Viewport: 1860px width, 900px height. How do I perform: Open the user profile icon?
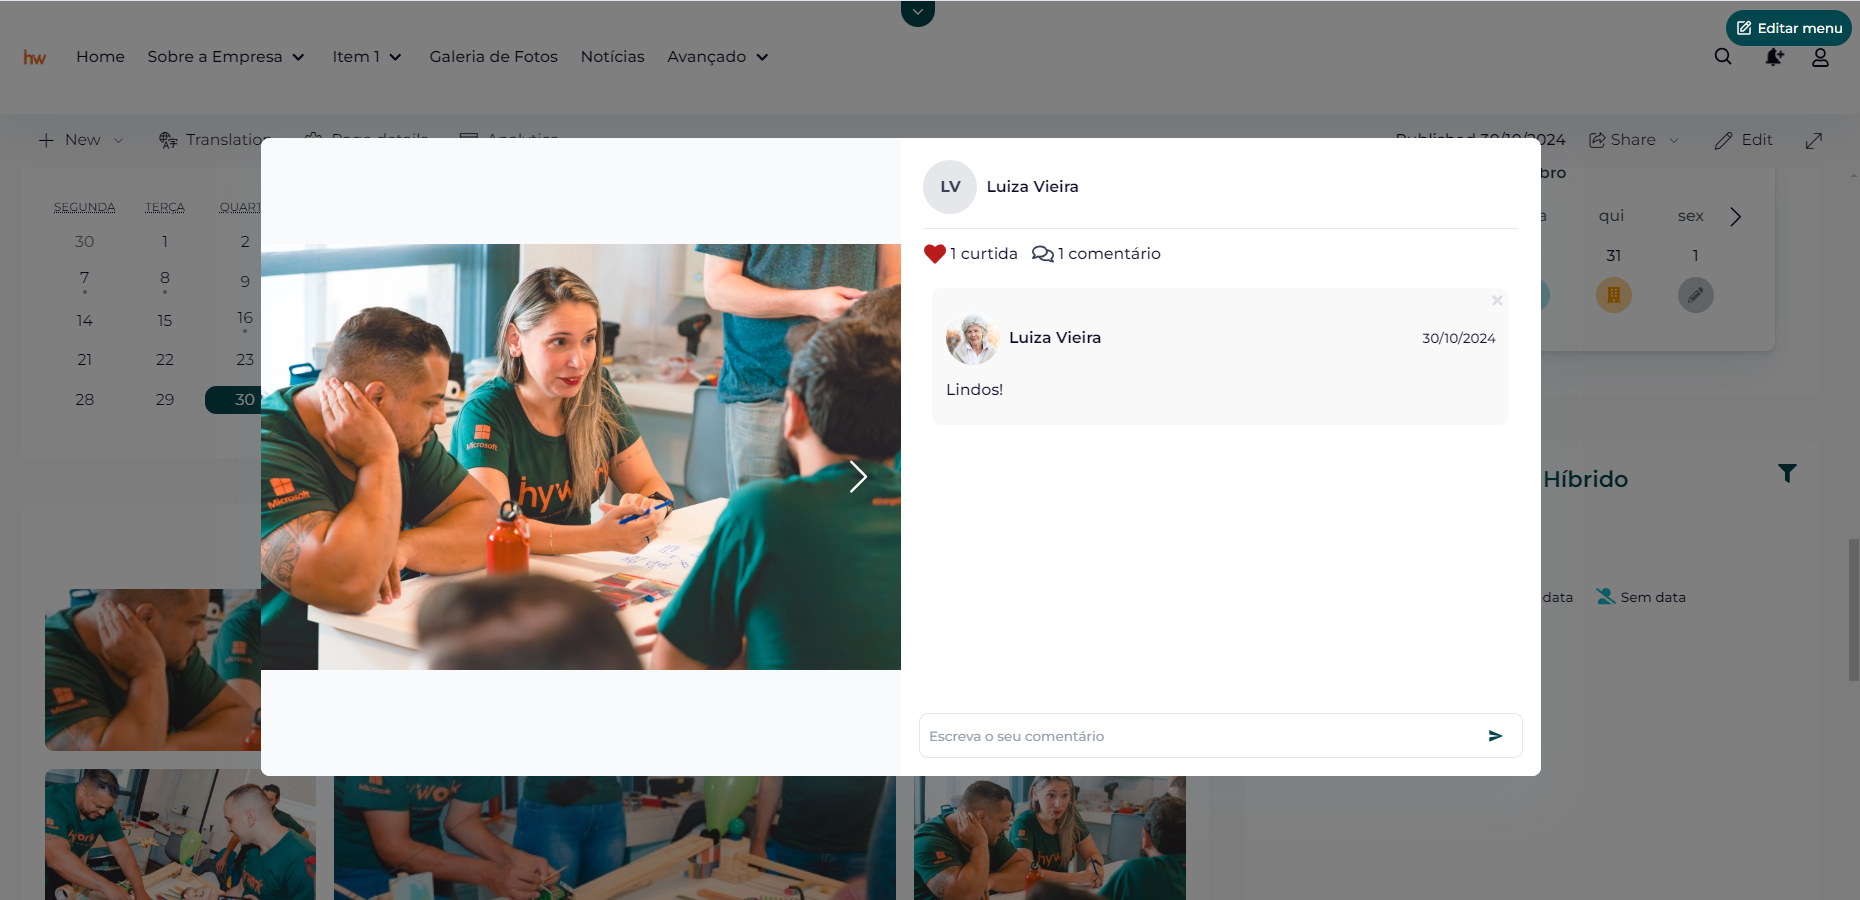(1820, 57)
